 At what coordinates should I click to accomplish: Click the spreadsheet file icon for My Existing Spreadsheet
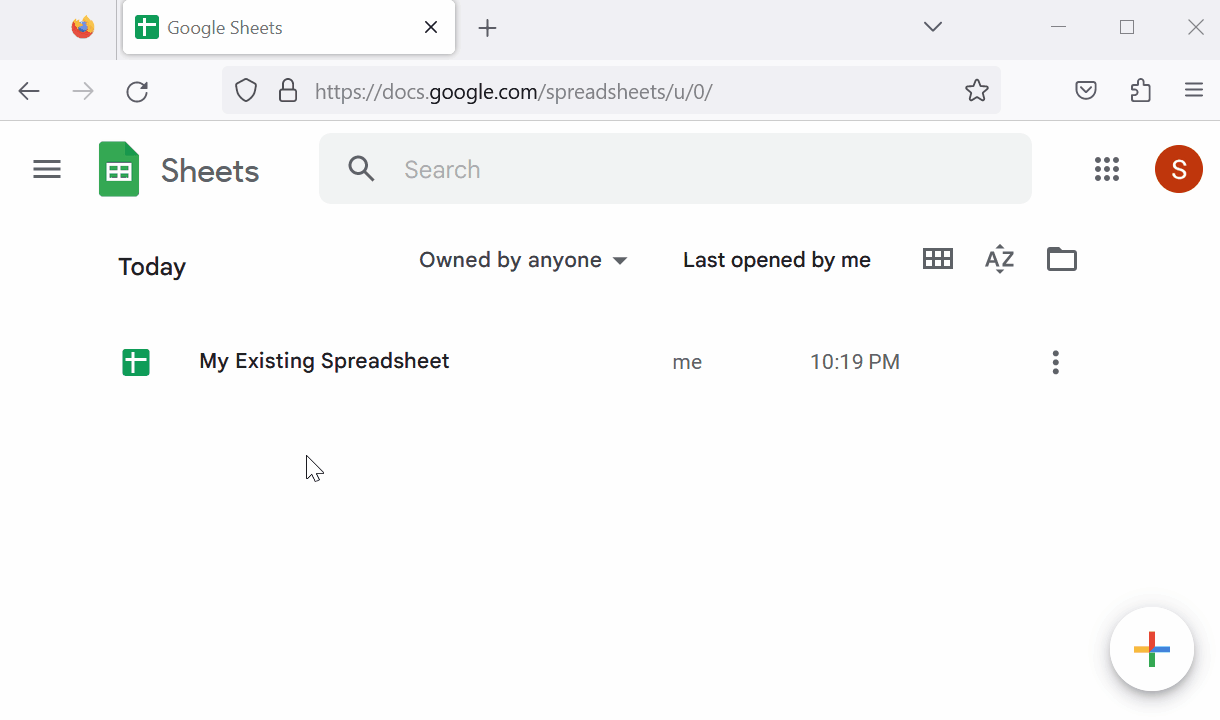coord(136,362)
